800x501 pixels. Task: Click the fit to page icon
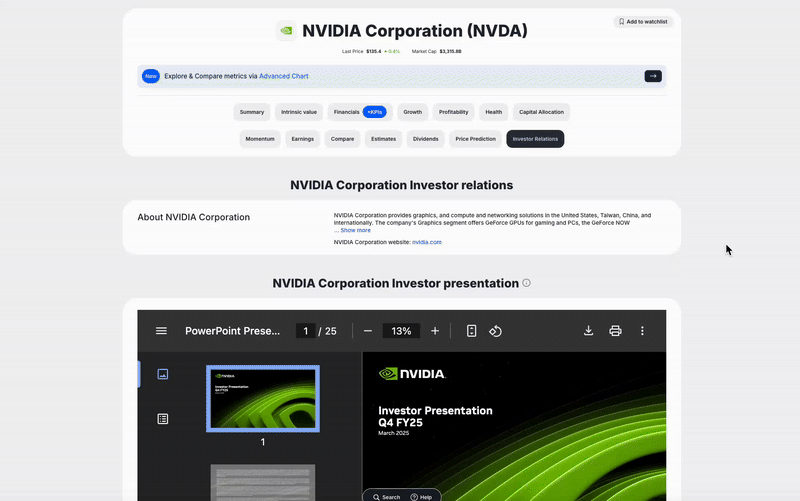472,331
